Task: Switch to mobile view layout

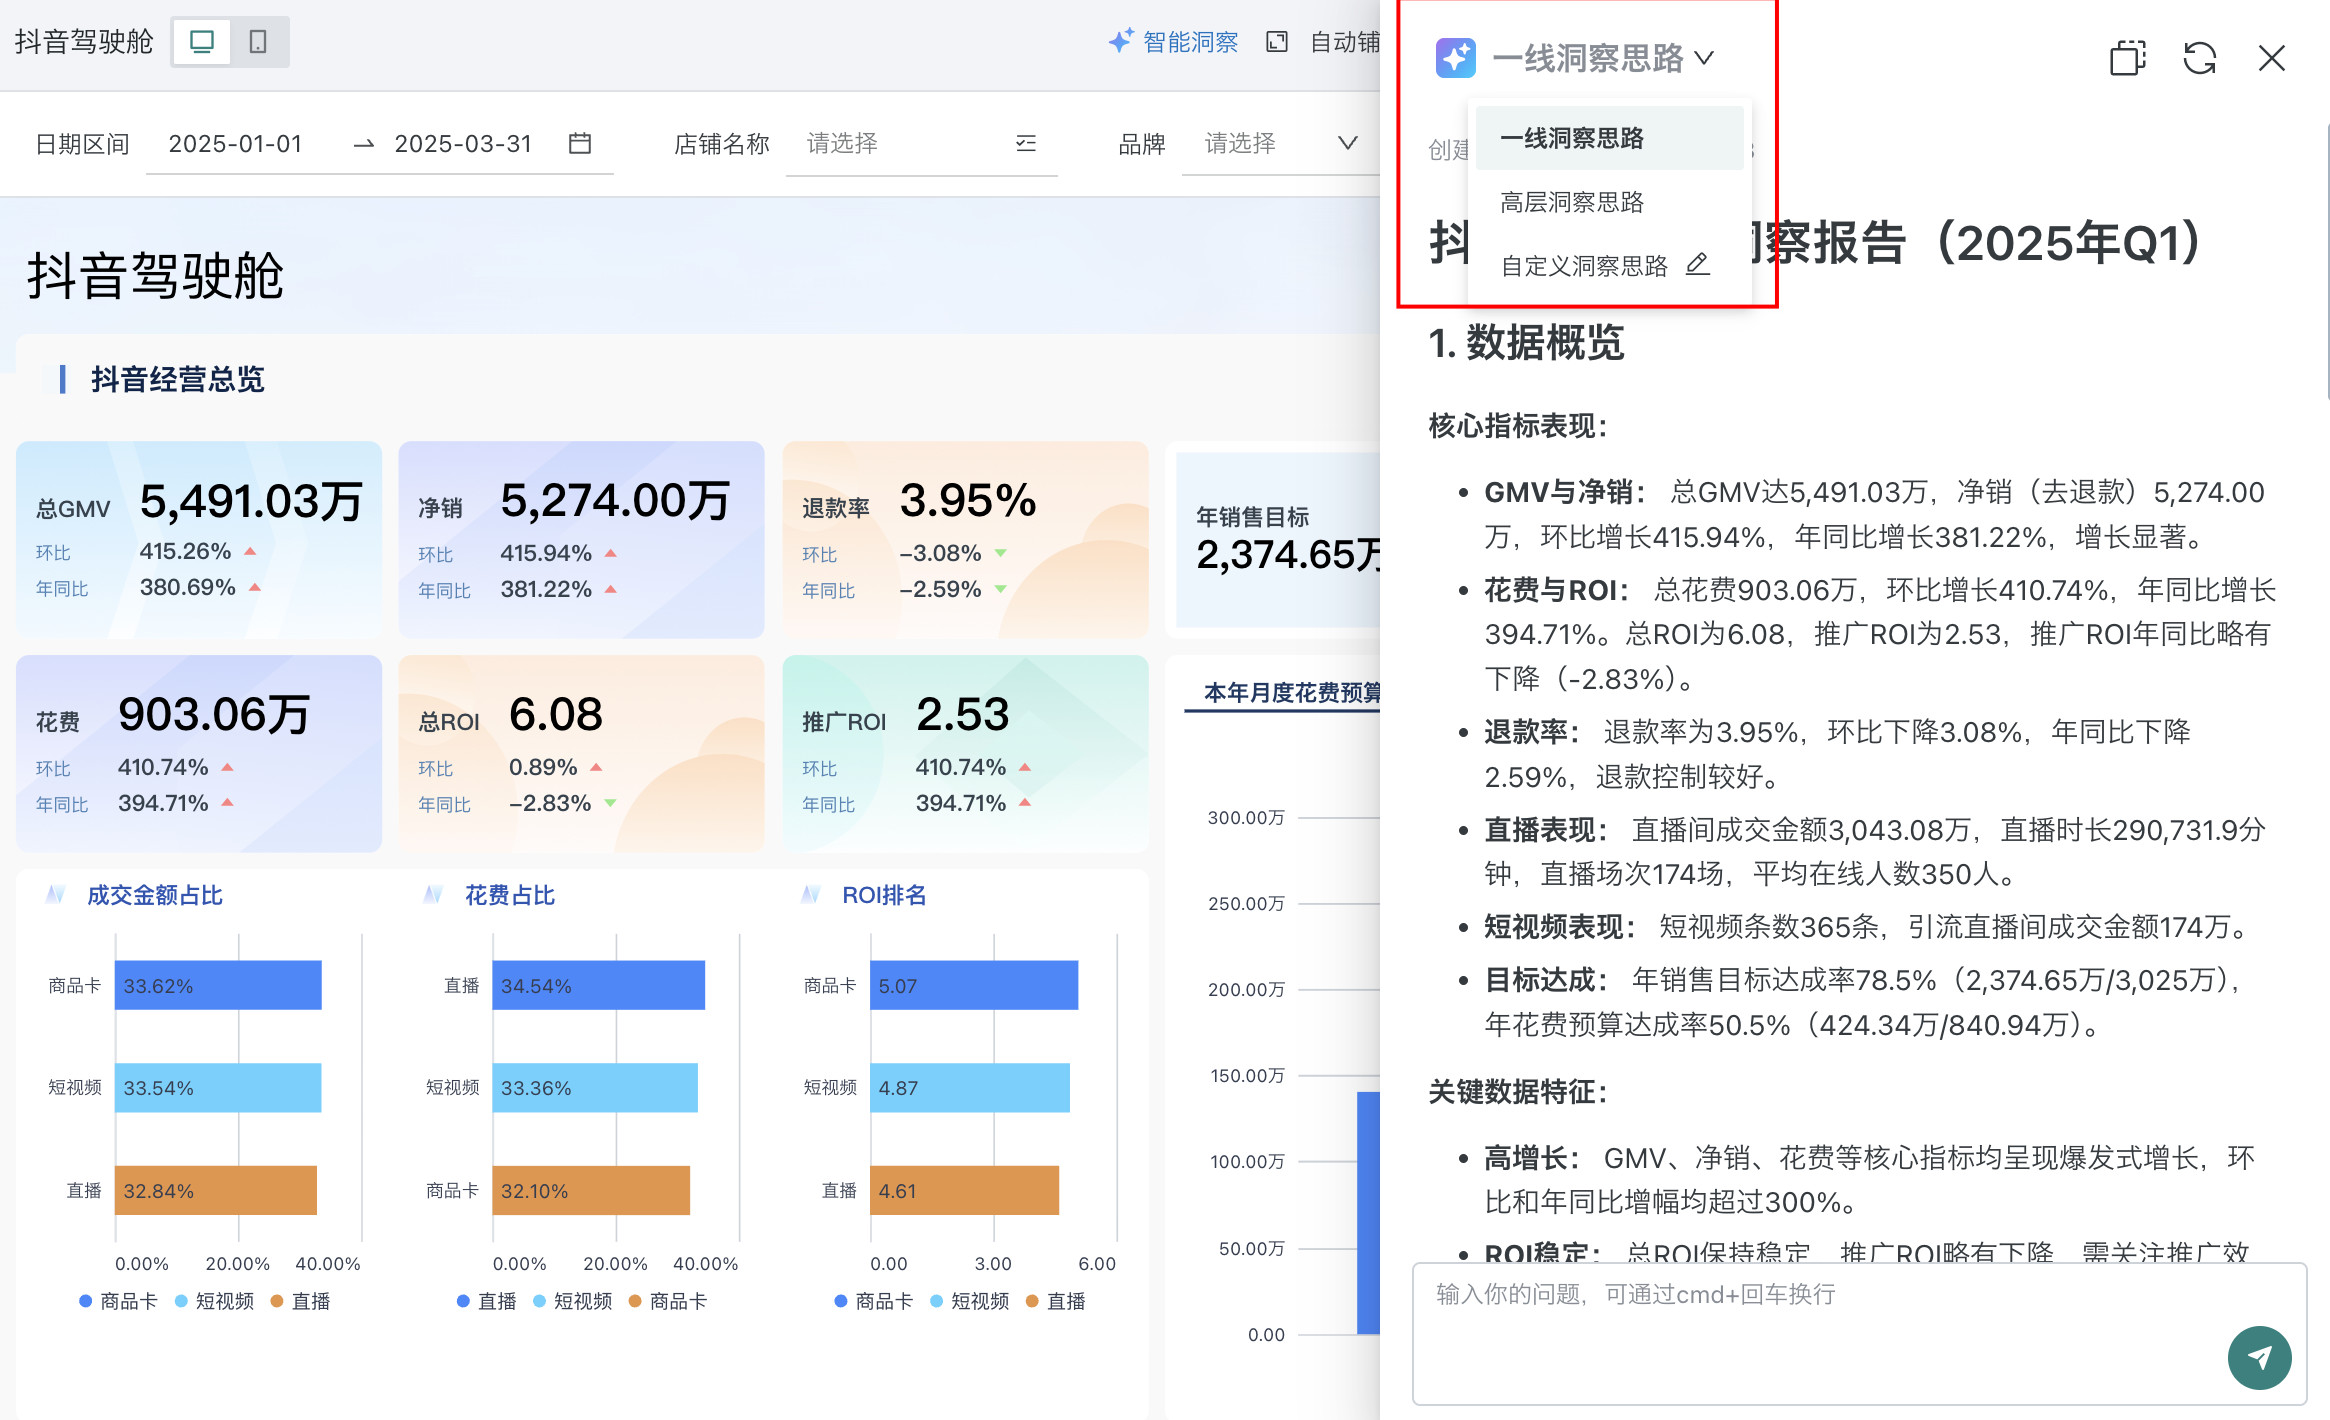Action: click(x=258, y=42)
